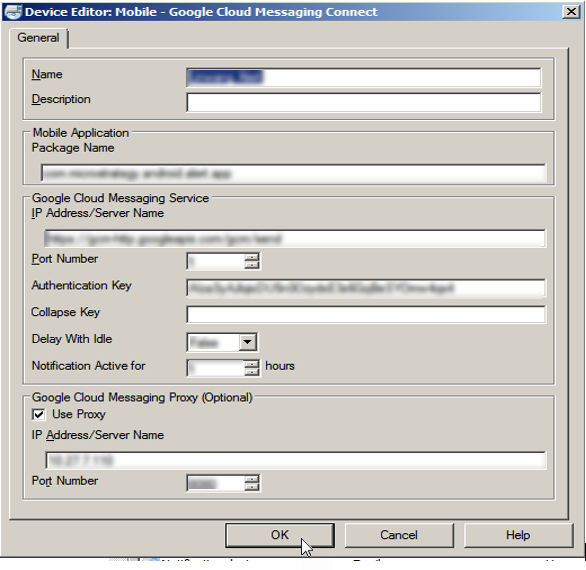Click the Notification Active for label
This screenshot has width=586, height=570.
pyautogui.click(x=89, y=366)
